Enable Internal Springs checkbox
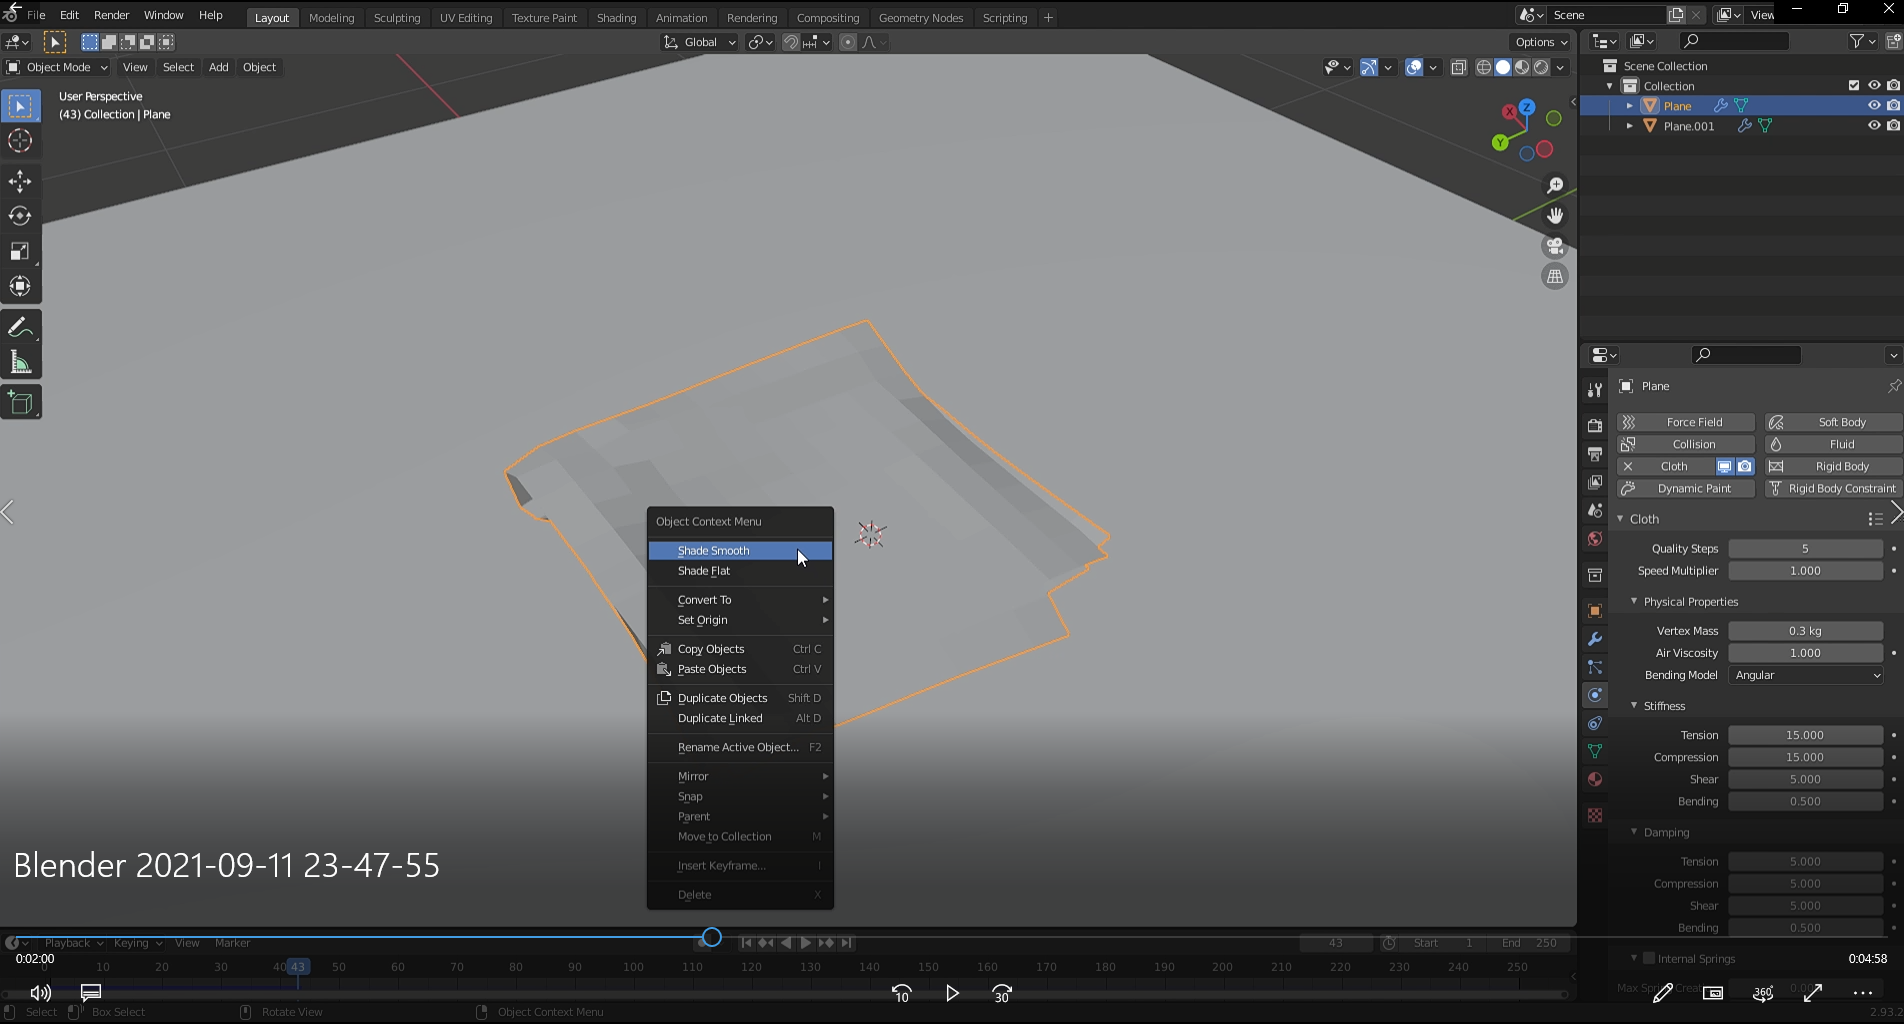The image size is (1904, 1024). (x=1649, y=958)
